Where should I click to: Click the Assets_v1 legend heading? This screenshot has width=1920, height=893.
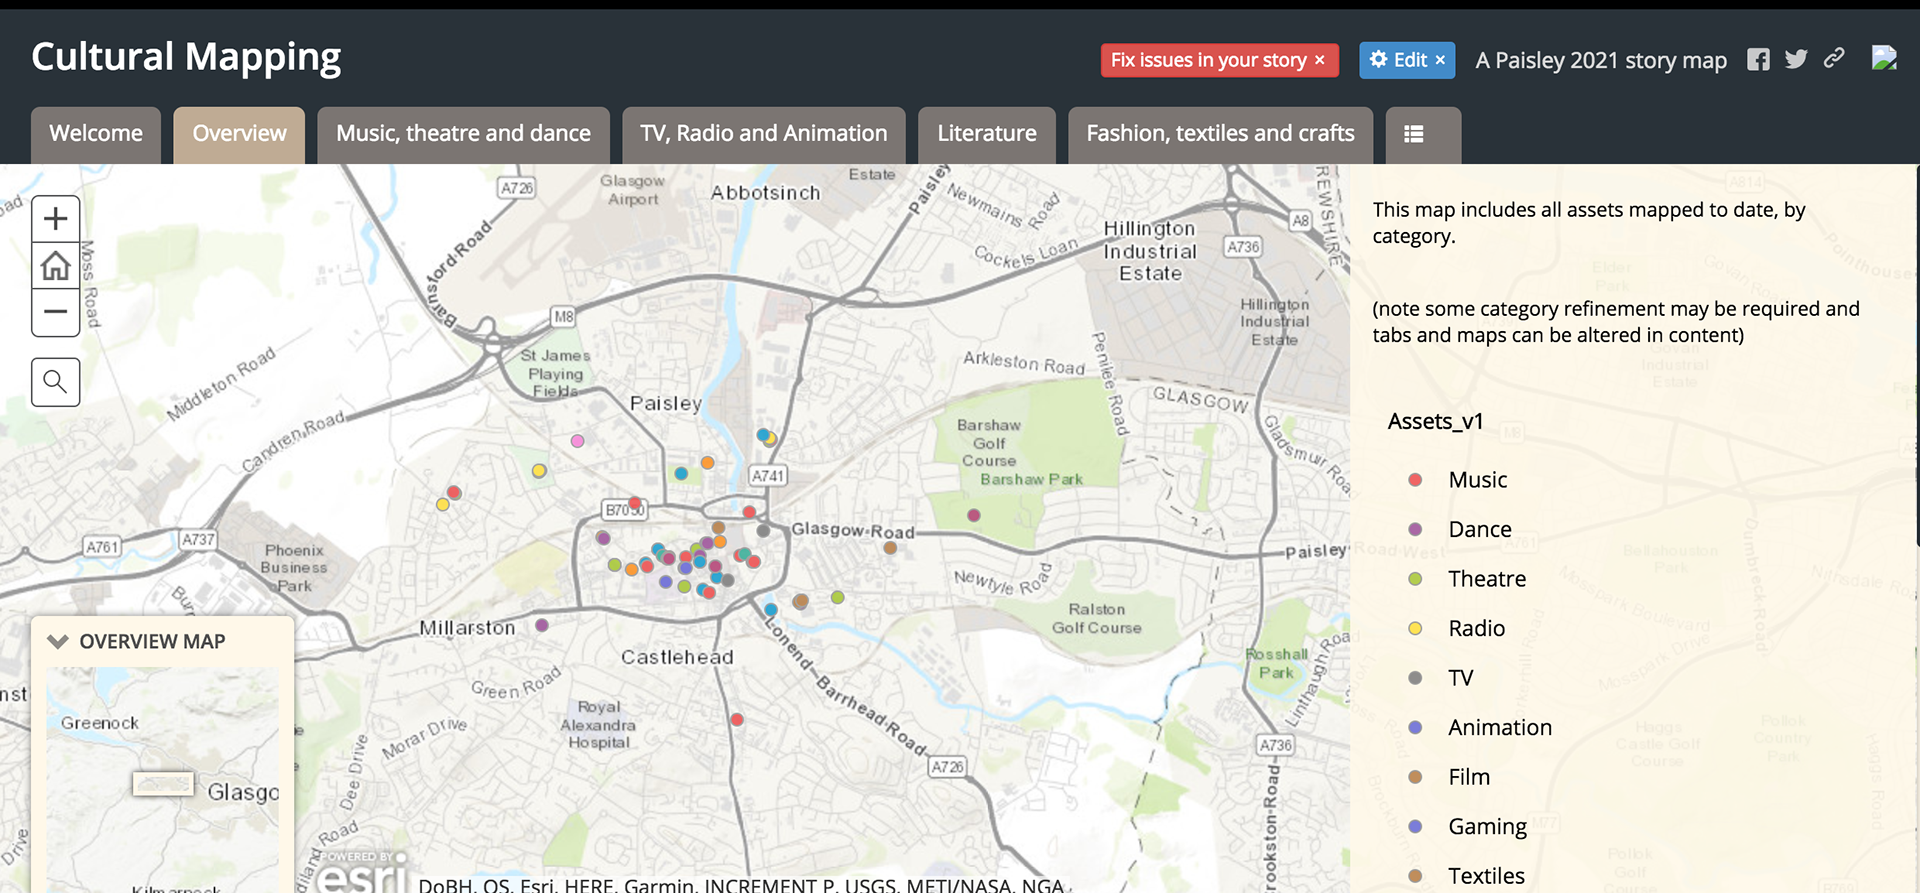(x=1435, y=422)
